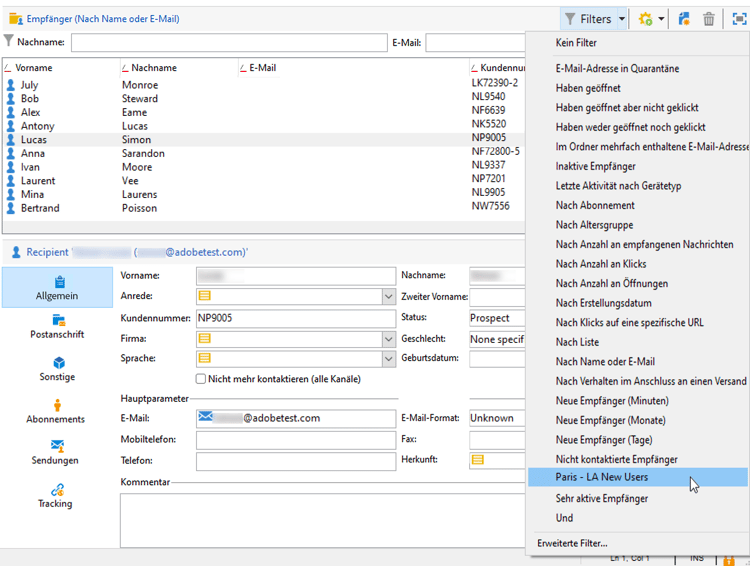Select the Bob Steward recipient icon

point(11,99)
